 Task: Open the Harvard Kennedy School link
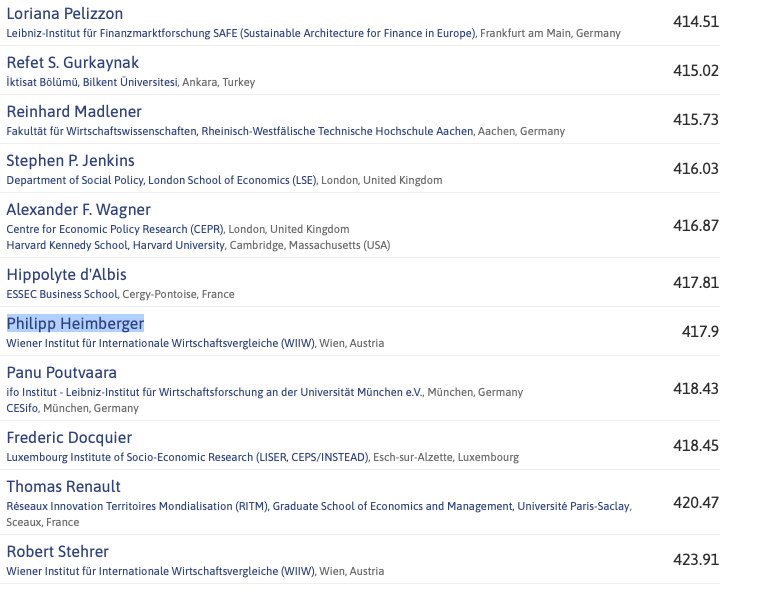(116, 245)
